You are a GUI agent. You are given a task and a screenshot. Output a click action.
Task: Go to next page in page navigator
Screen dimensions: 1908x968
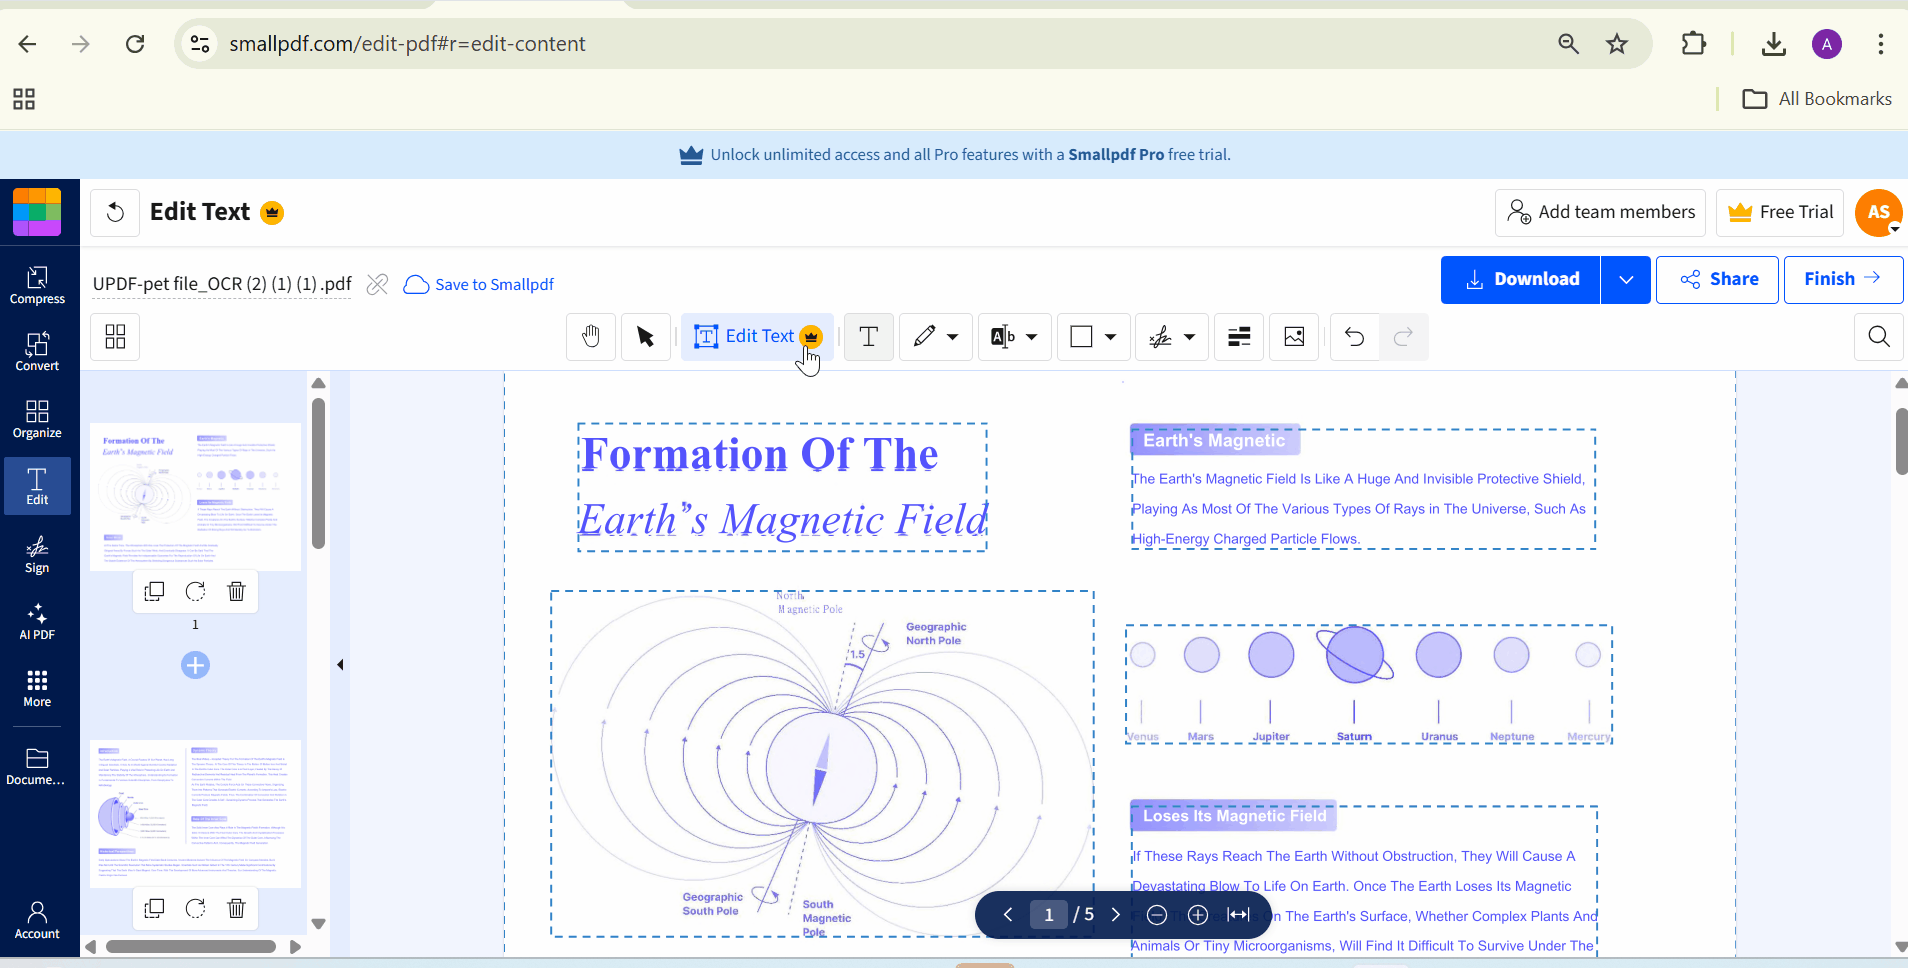[x=1116, y=914]
